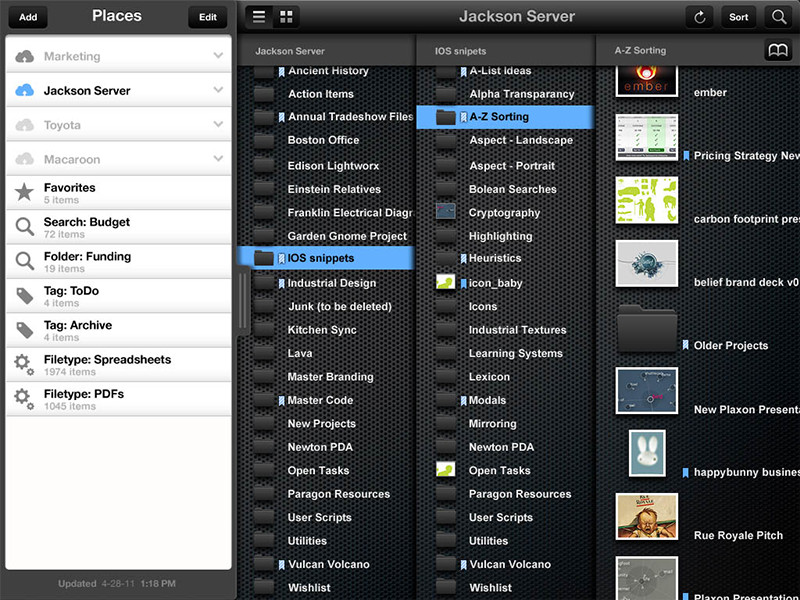Click the sidebar divider drag handle
Image resolution: width=800 pixels, height=600 pixels.
click(239, 300)
